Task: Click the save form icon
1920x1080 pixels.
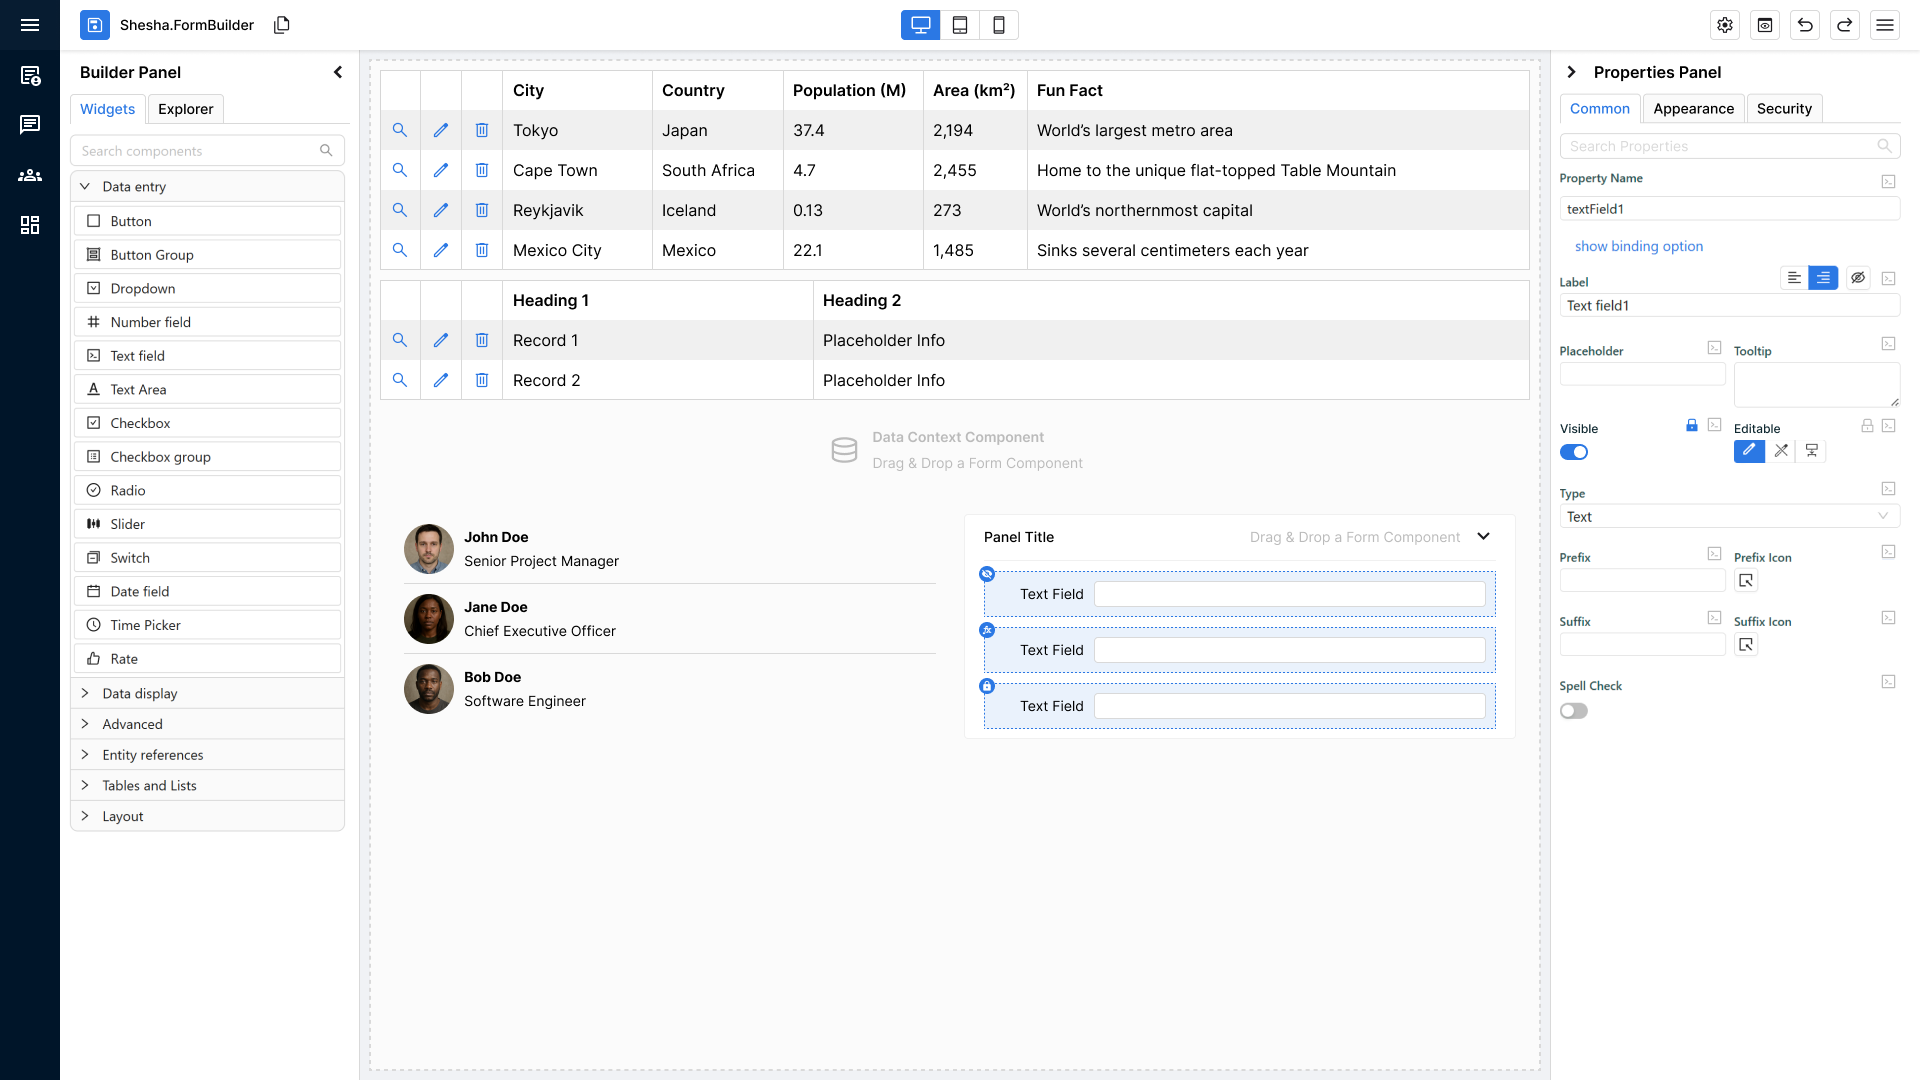Action: coord(95,25)
